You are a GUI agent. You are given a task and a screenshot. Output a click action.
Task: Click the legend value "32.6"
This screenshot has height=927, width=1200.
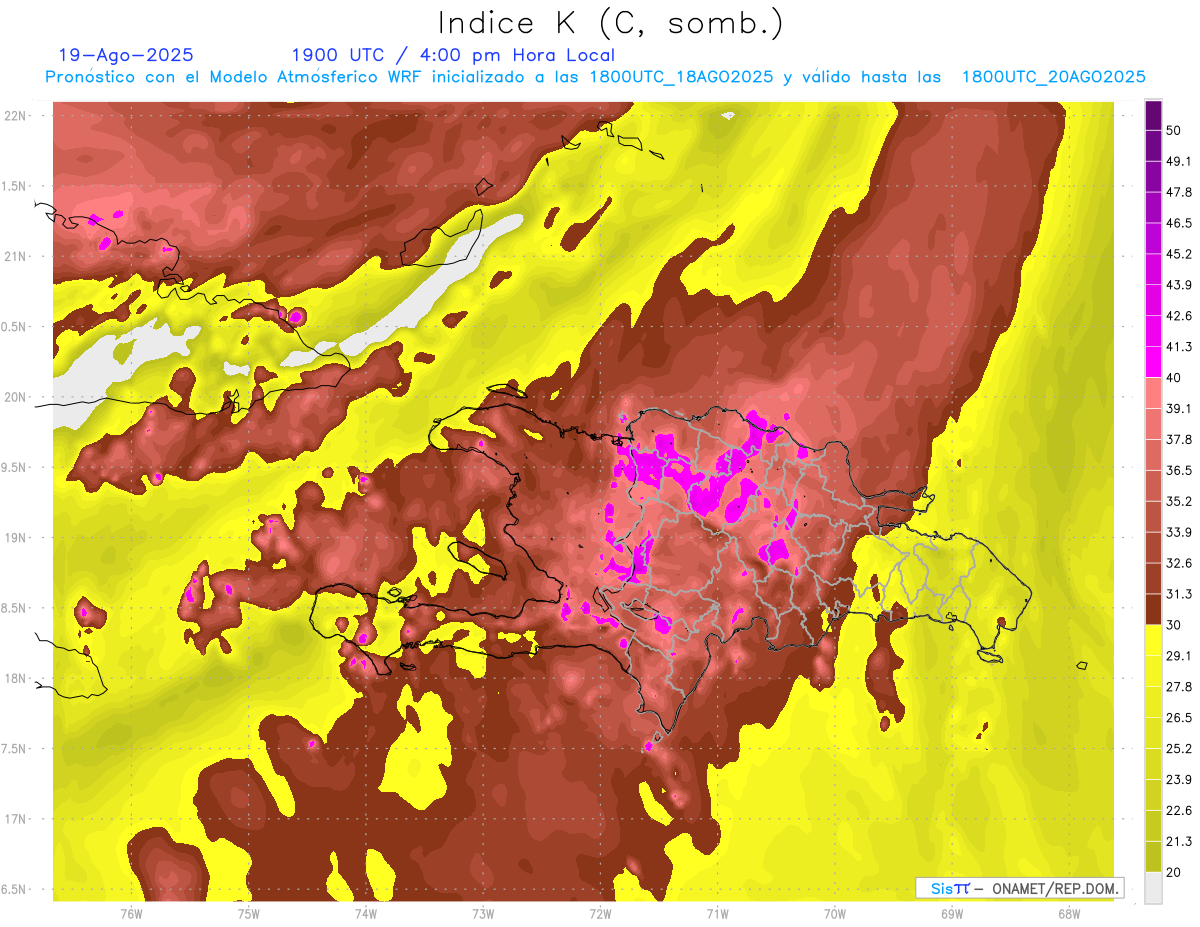[x=1179, y=564]
